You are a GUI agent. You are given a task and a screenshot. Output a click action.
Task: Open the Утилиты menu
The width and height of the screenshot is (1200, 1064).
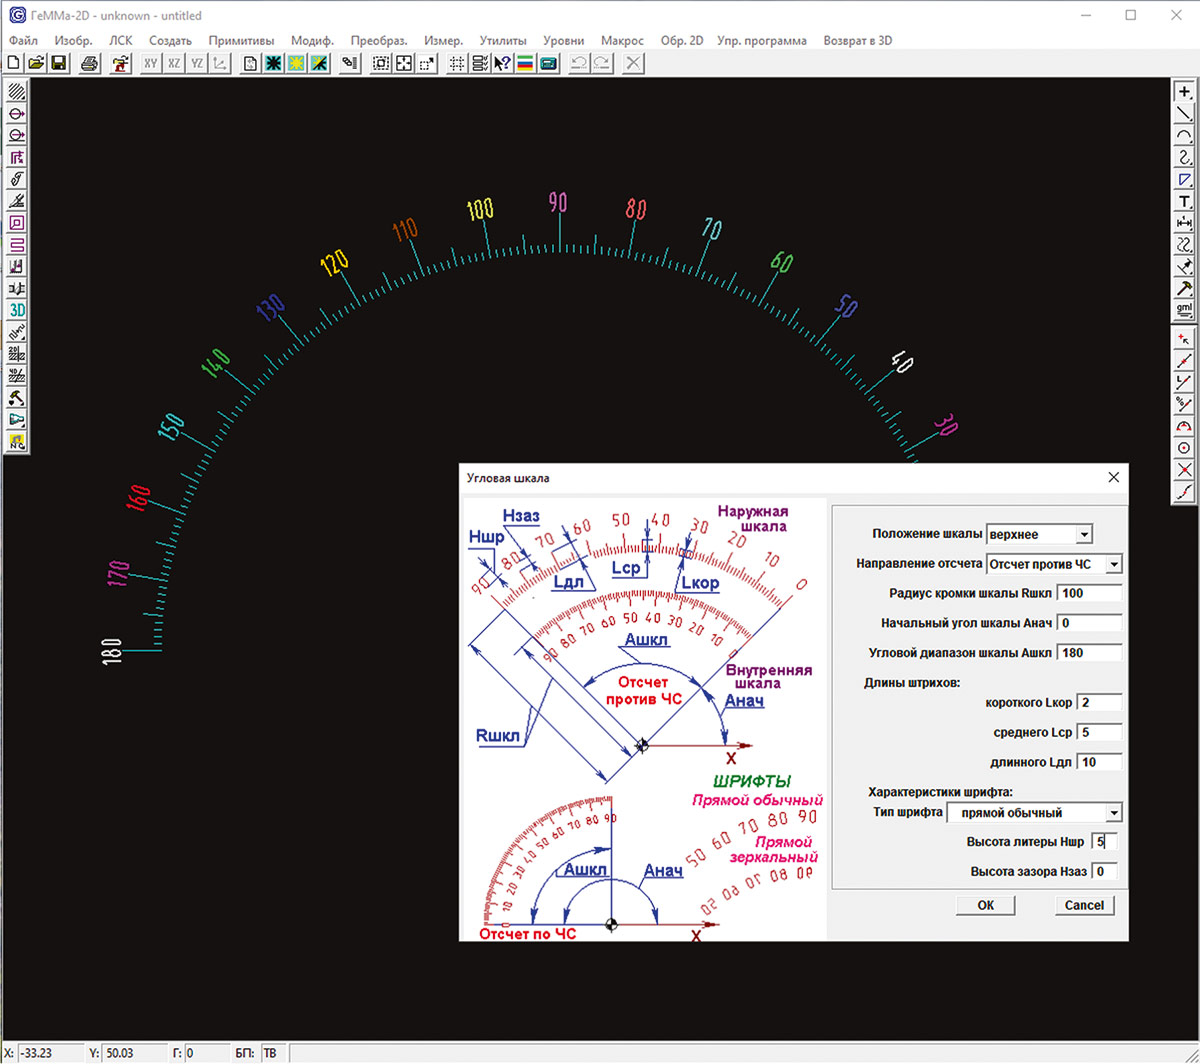coord(503,41)
